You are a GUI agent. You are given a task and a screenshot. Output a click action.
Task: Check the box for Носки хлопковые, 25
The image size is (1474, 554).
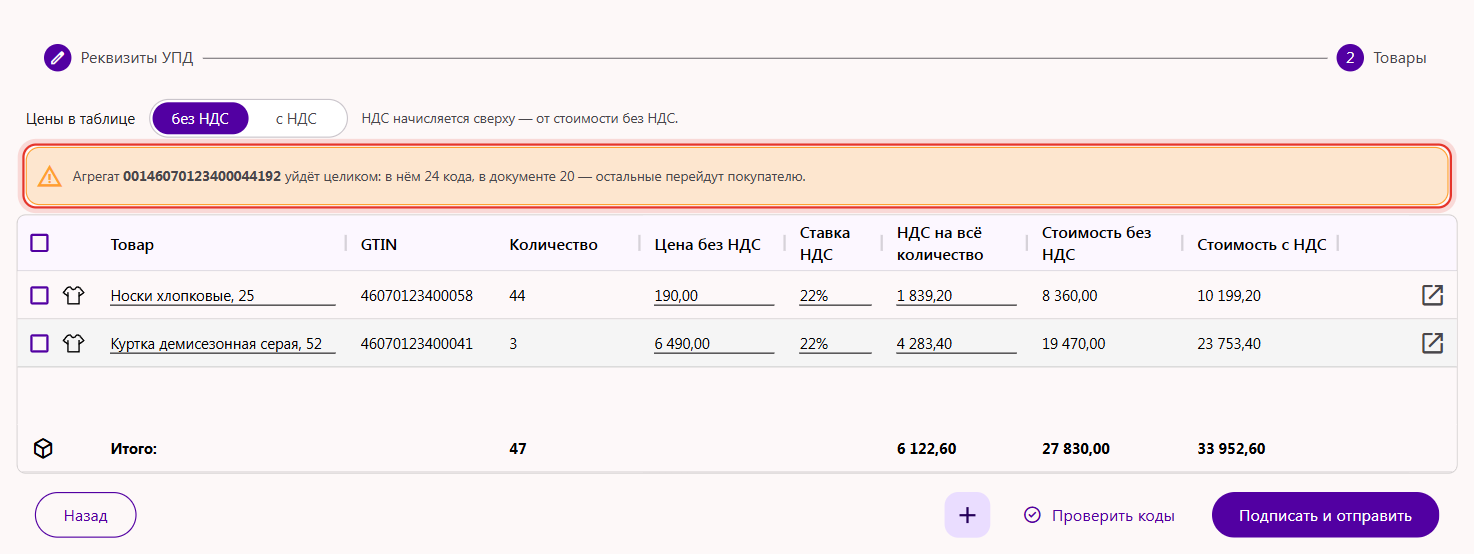tap(39, 295)
